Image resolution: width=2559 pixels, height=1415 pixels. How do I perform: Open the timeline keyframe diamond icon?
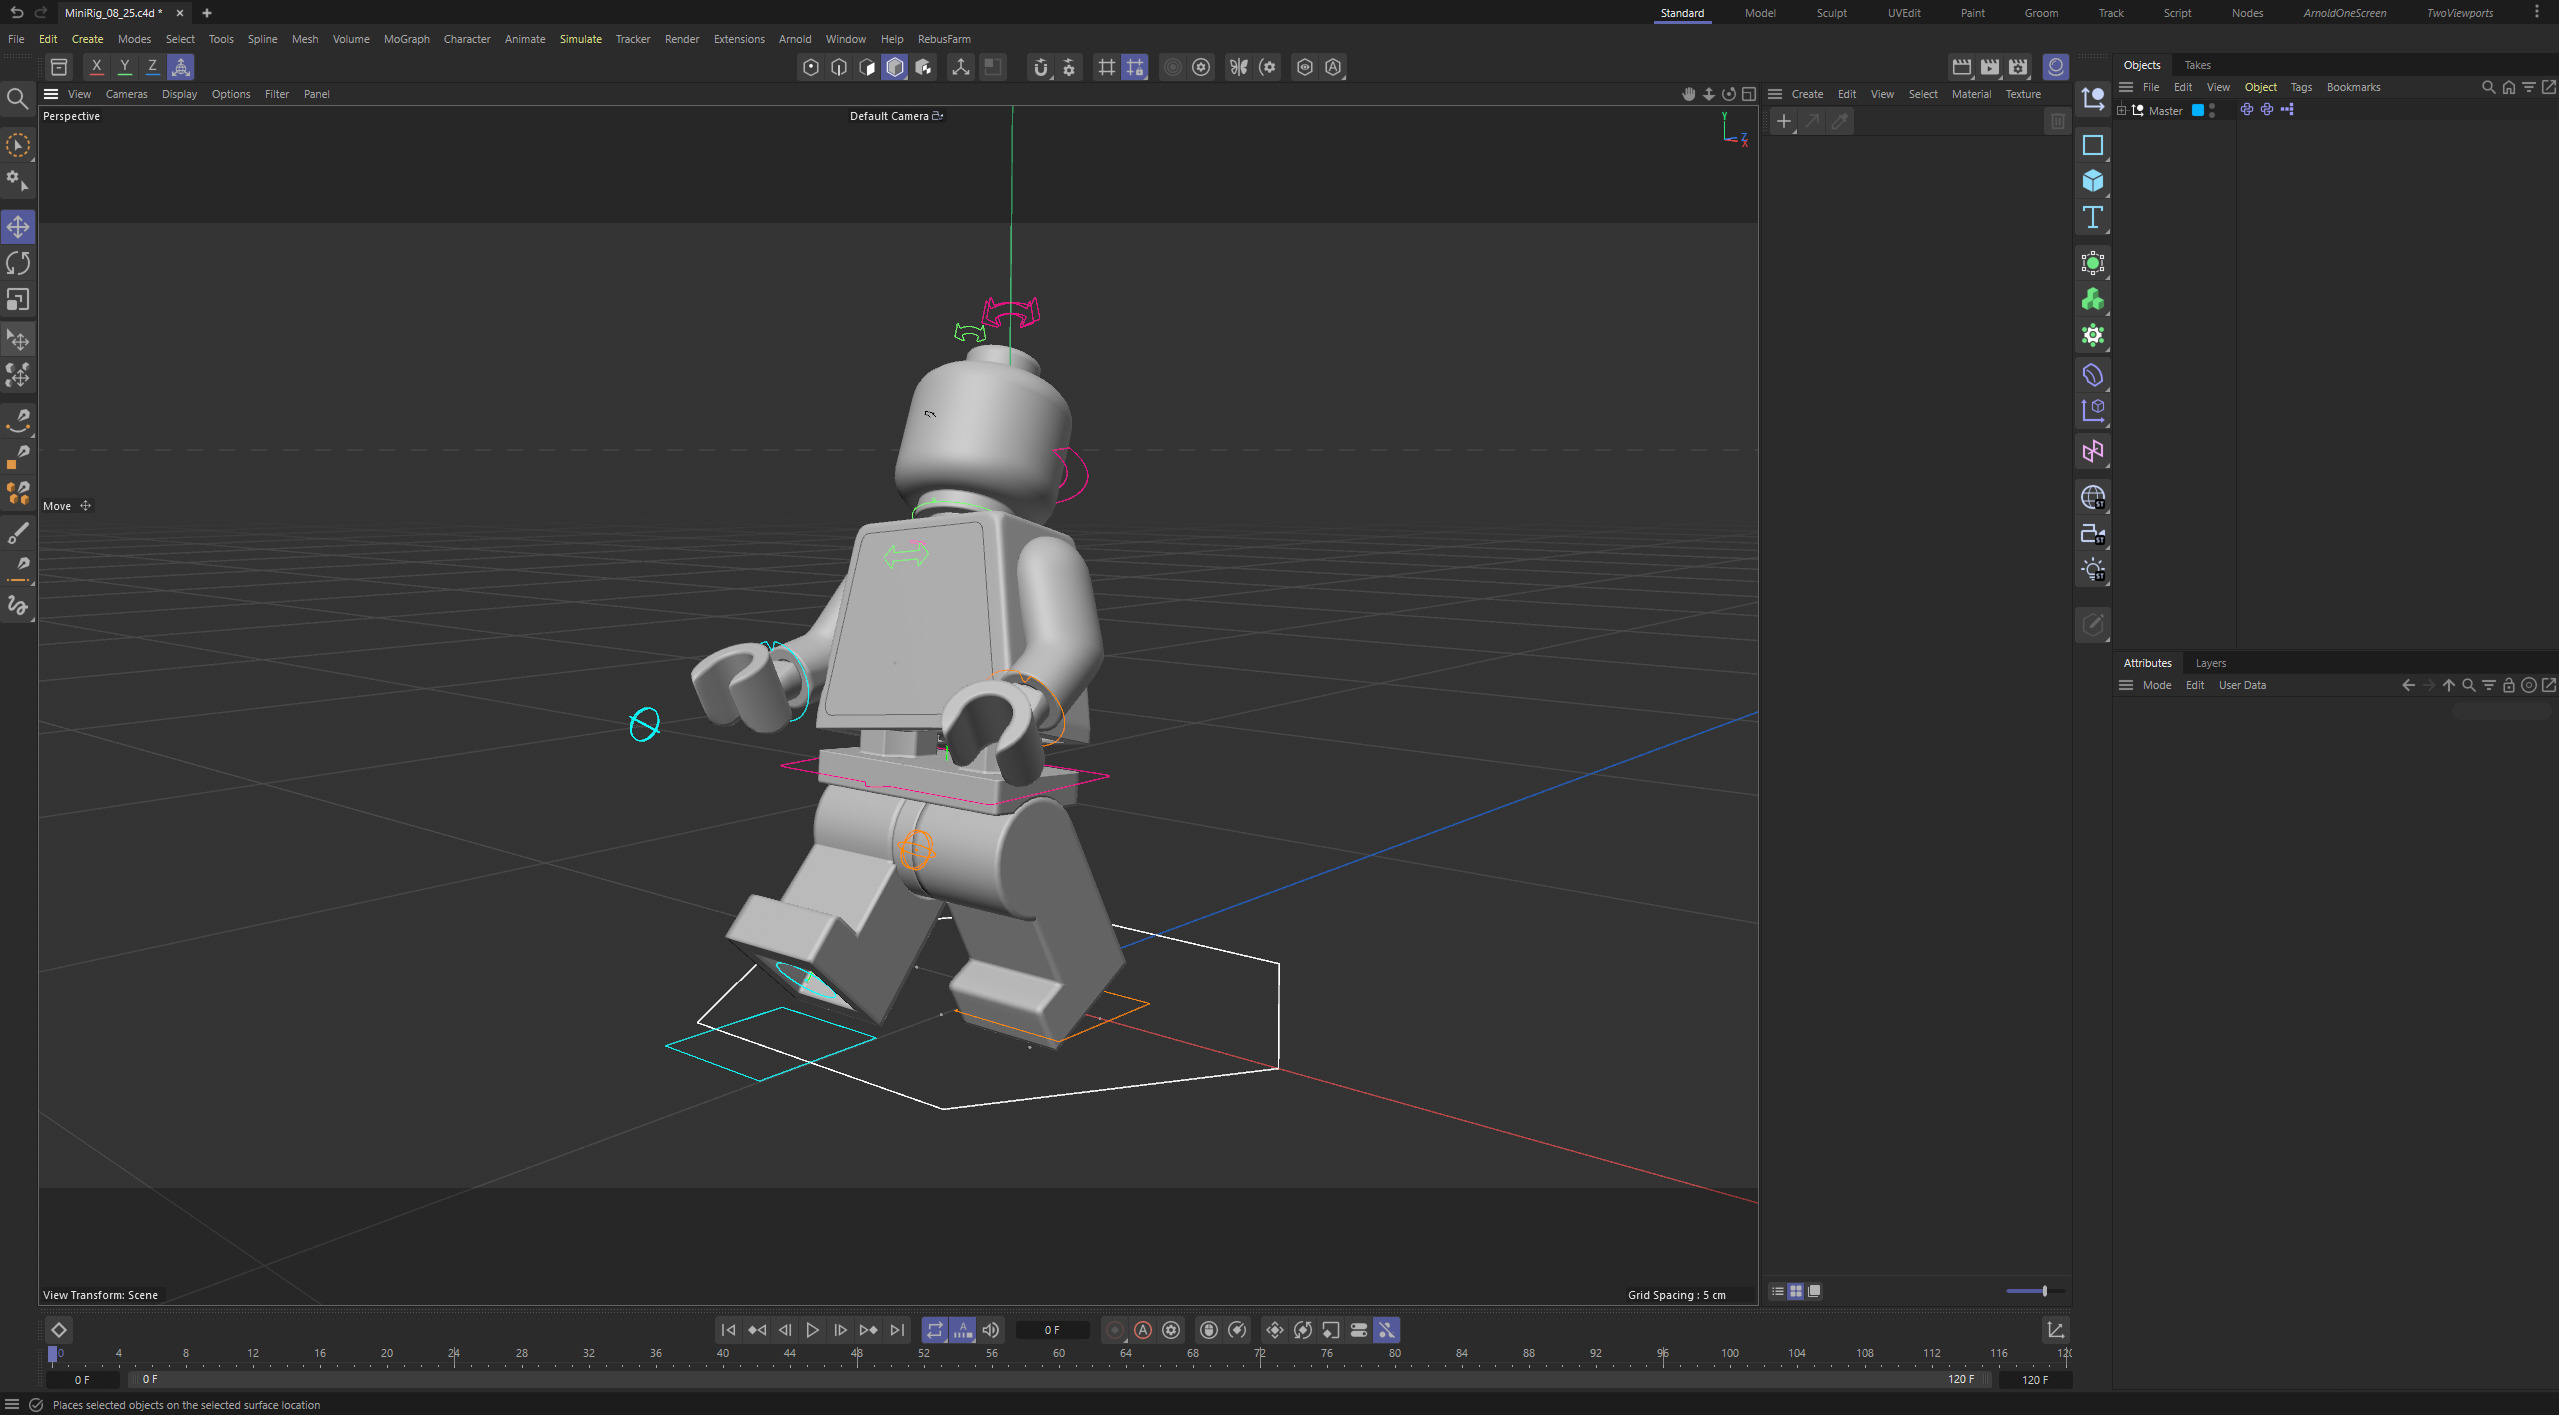click(59, 1330)
